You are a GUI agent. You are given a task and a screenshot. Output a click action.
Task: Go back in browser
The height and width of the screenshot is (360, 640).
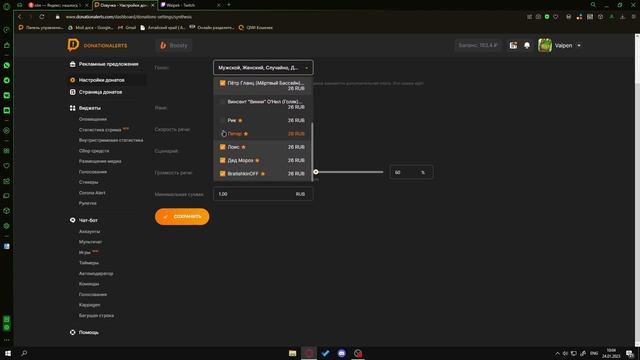click(x=20, y=17)
